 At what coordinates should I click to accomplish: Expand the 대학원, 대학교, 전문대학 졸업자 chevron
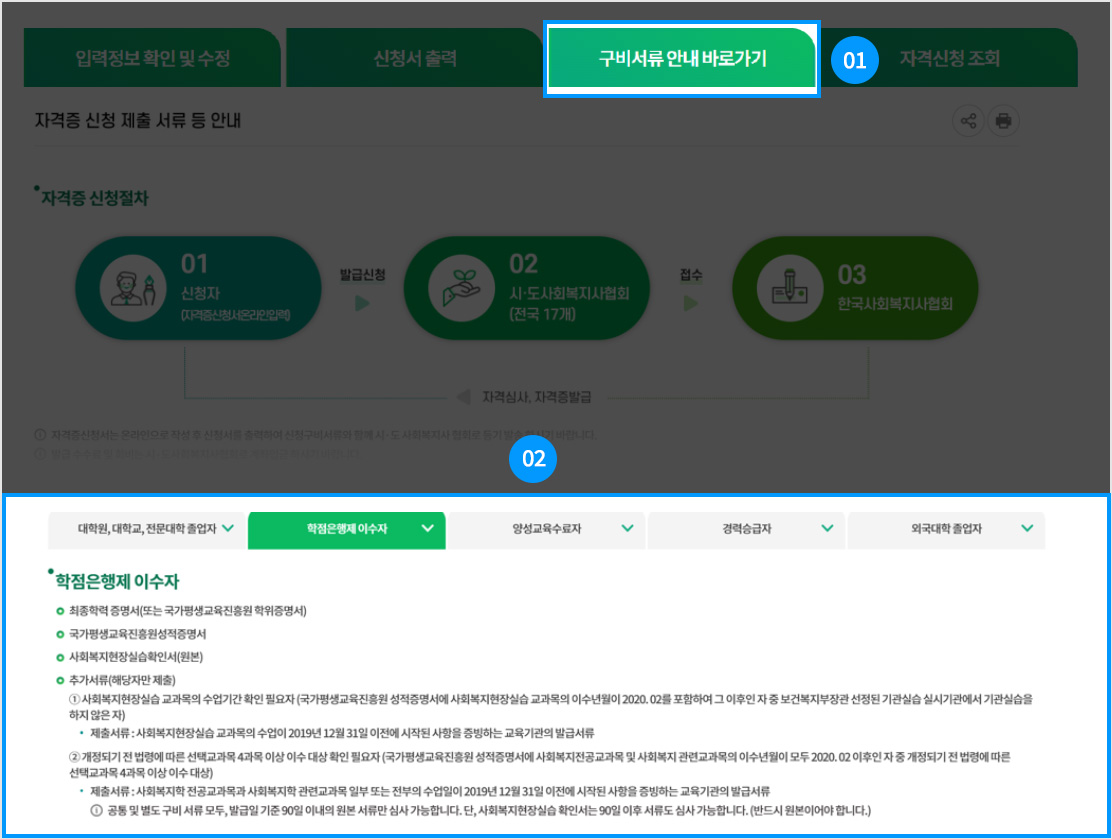[228, 529]
